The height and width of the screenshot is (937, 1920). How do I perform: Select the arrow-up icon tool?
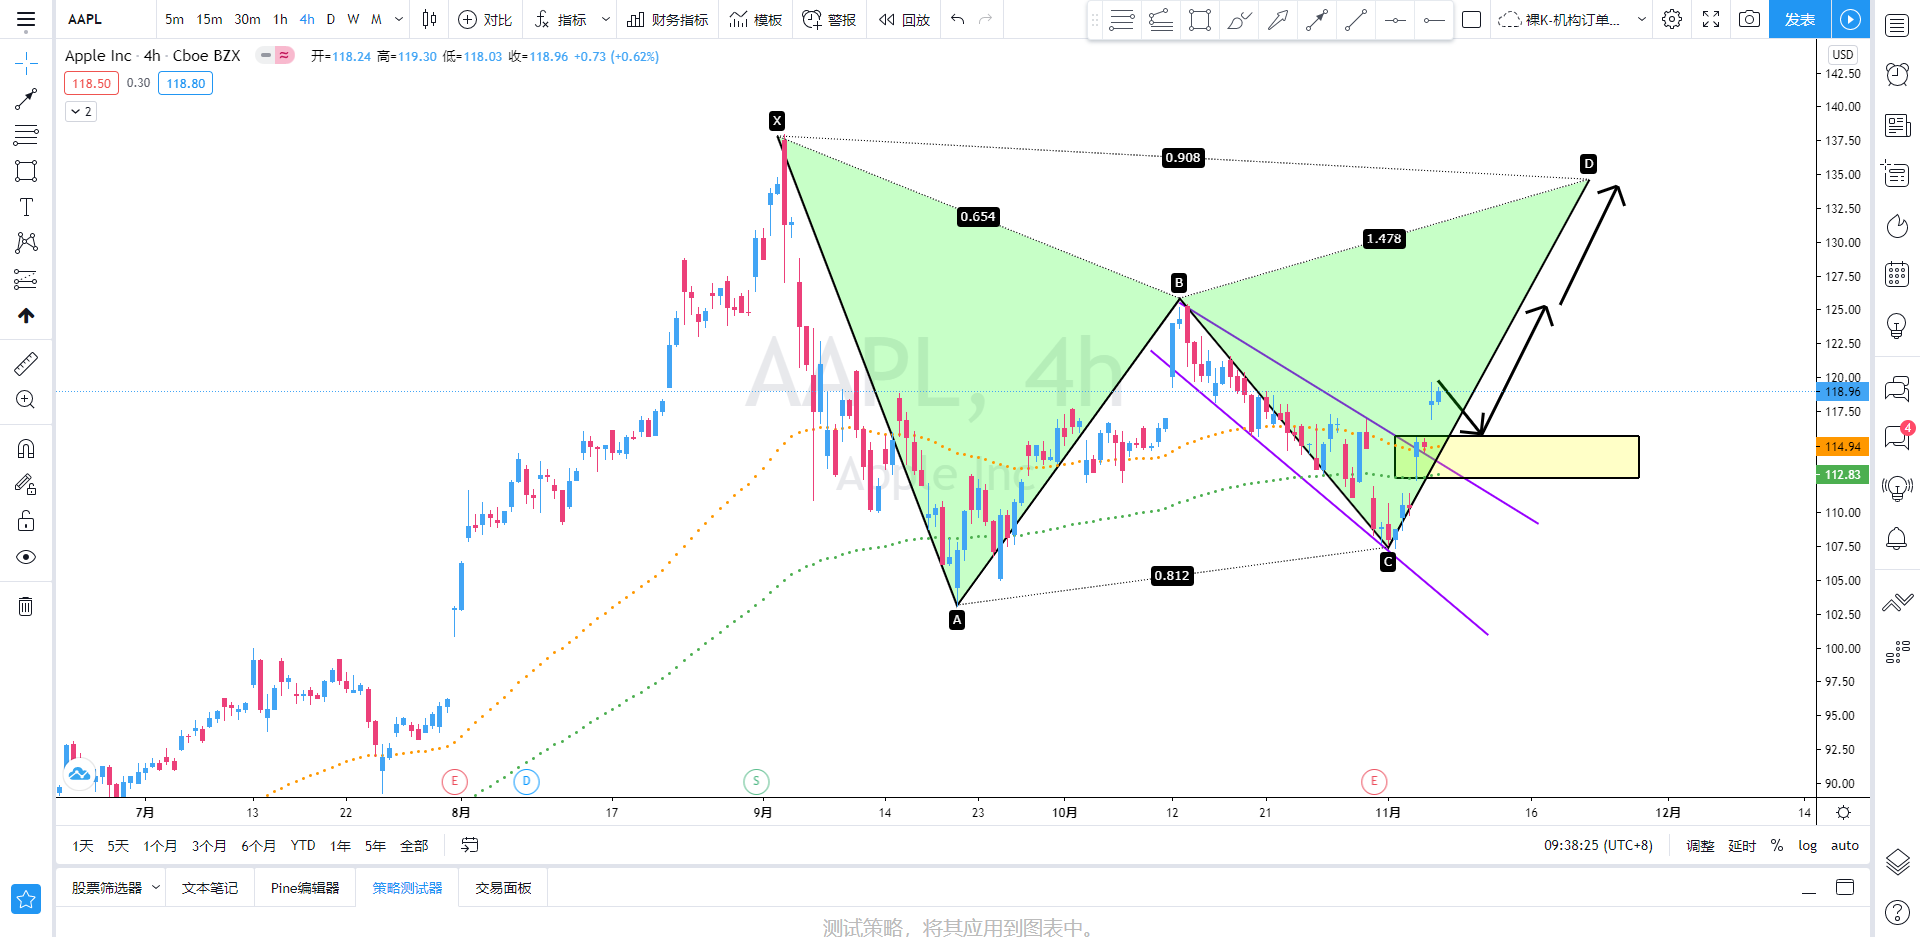coord(26,315)
